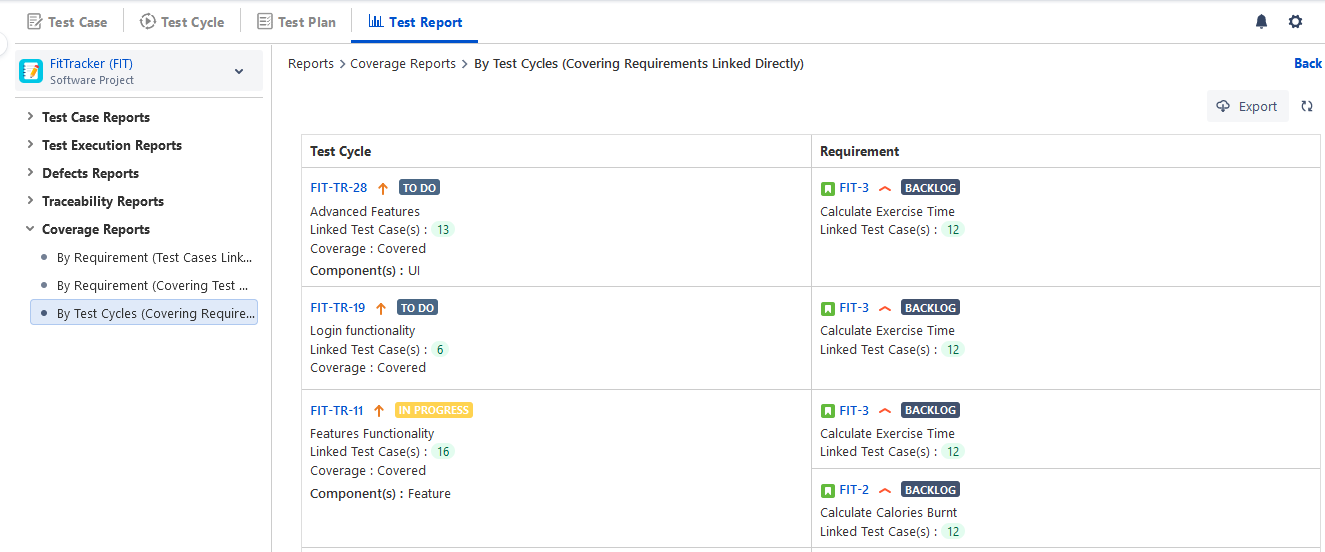
Task: Open the FIT-TR-28 test cycle link
Action: (x=338, y=188)
